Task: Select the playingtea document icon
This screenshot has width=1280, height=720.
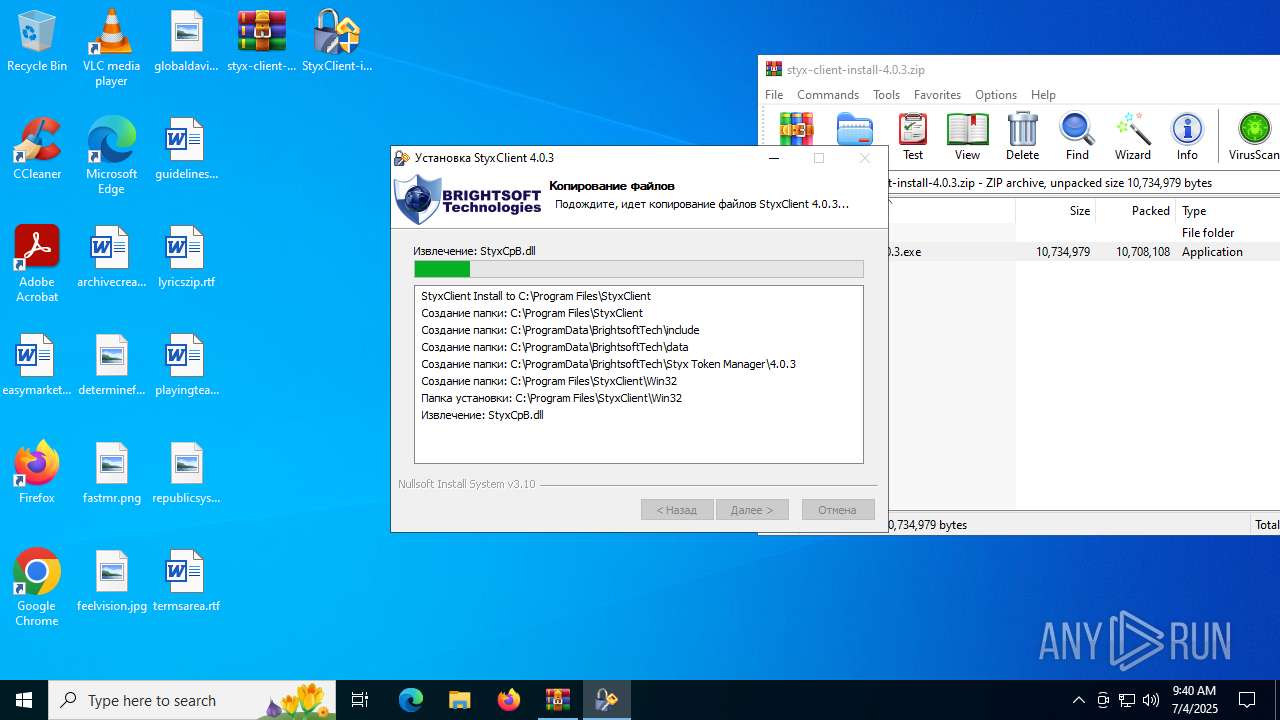Action: pyautogui.click(x=186, y=365)
